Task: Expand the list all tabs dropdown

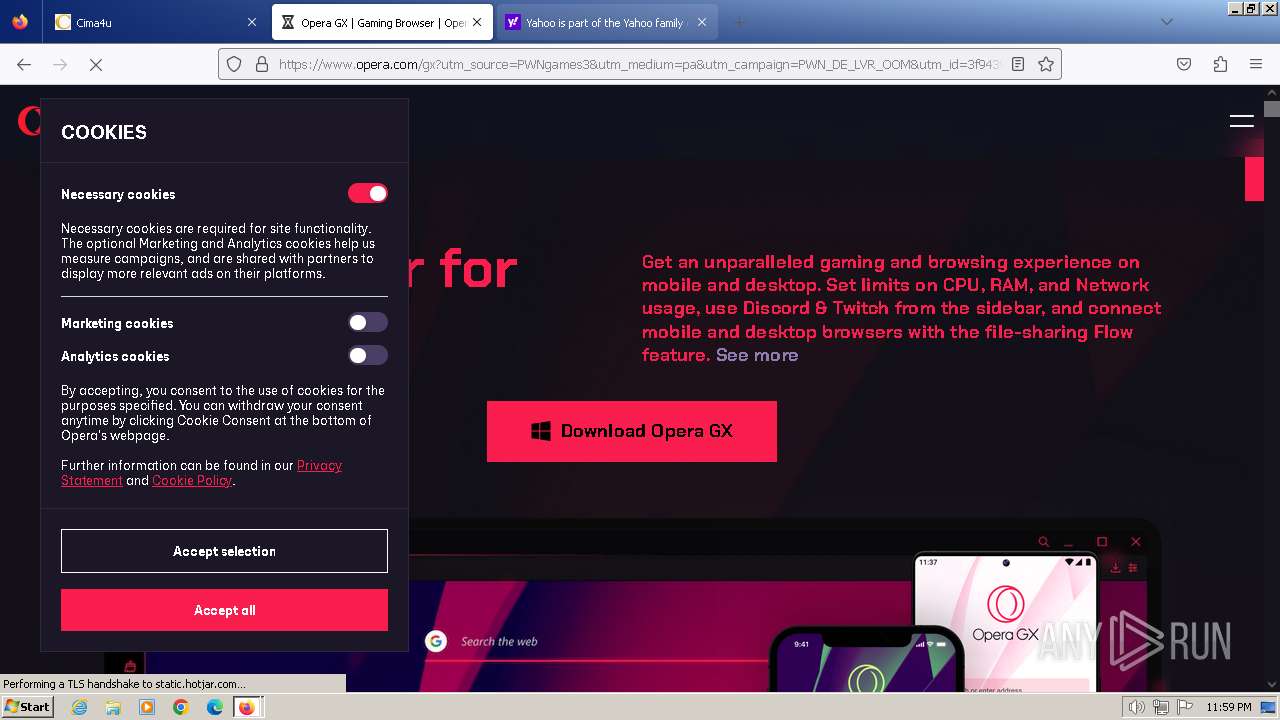Action: [x=1166, y=22]
